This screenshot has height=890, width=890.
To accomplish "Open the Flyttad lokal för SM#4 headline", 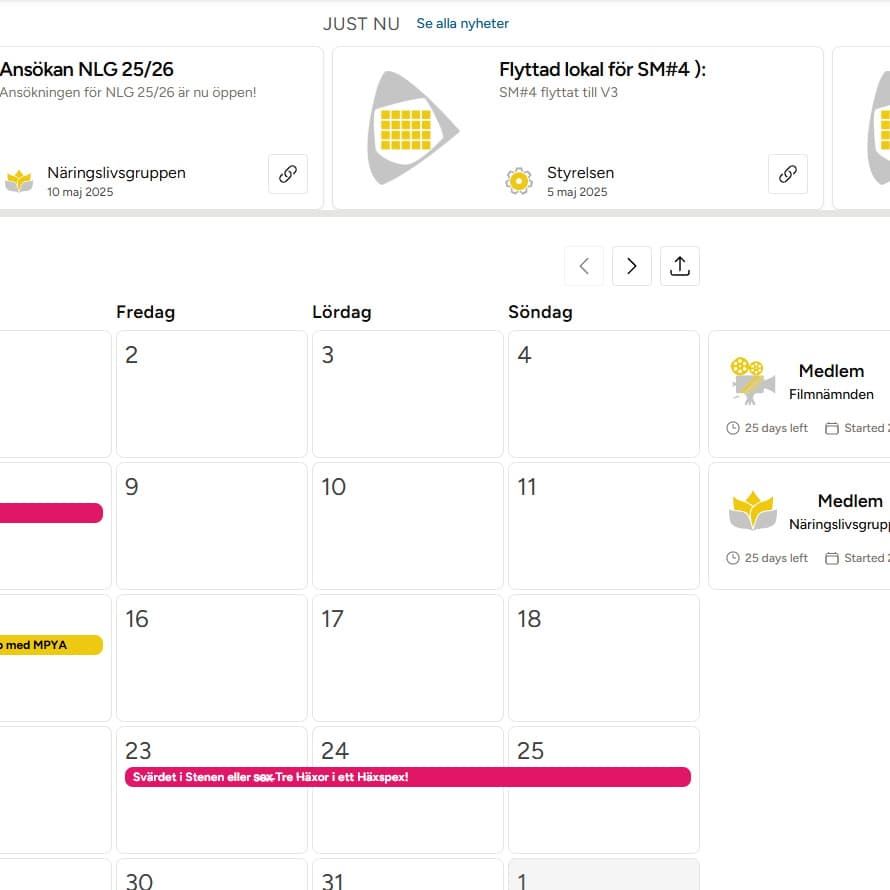I will (602, 70).
